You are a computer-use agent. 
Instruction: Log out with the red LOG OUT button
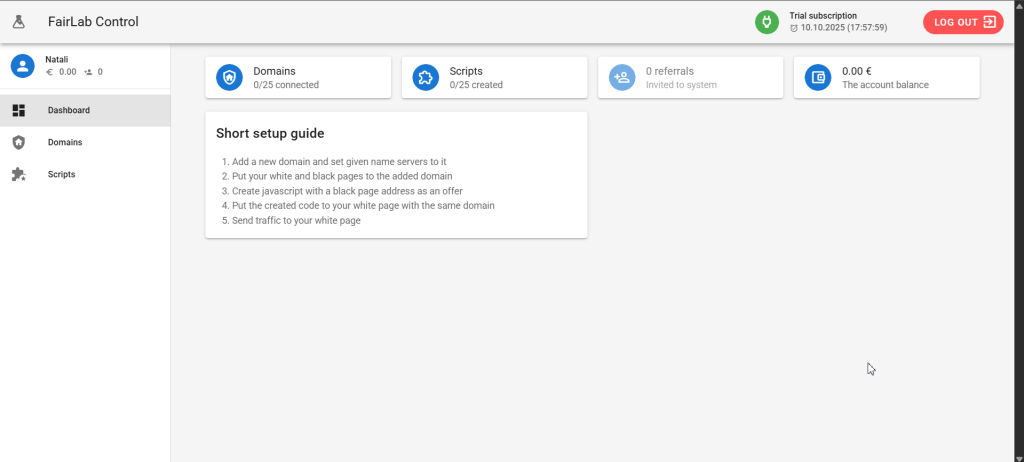coord(963,22)
